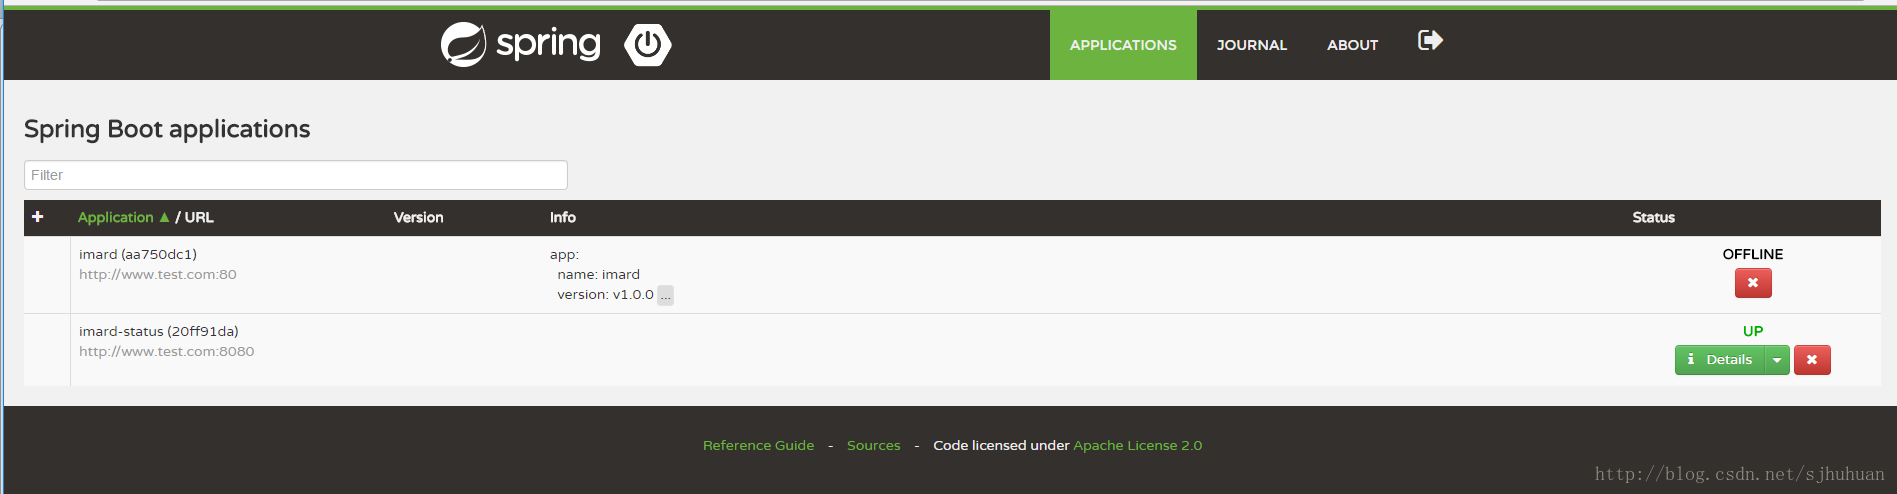Select the imard-status (20ff91da) application name
Viewport: 1897px width, 494px height.
pos(159,331)
